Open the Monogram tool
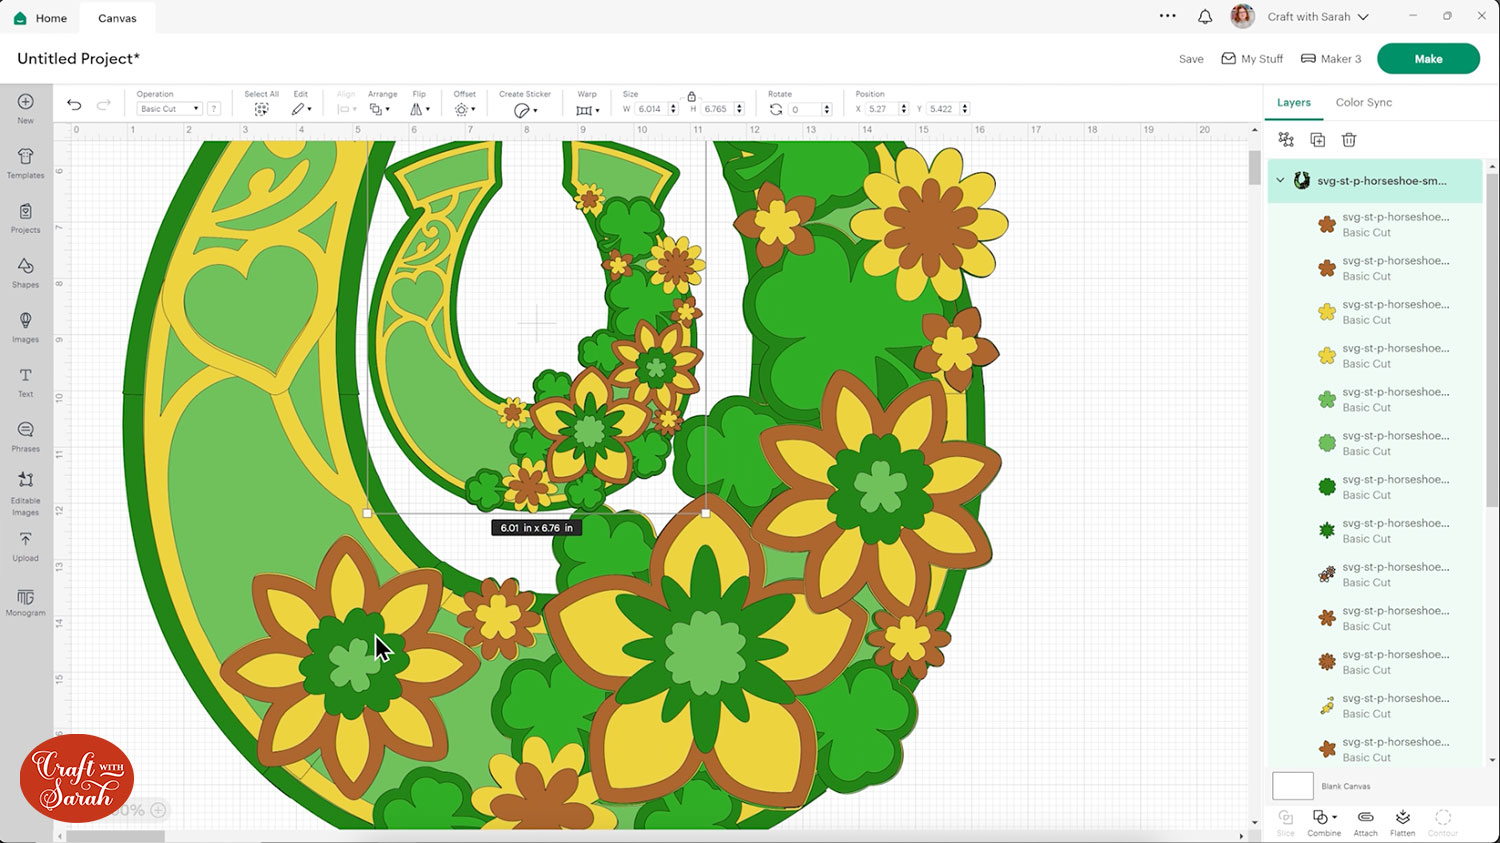The height and width of the screenshot is (843, 1500). point(25,603)
